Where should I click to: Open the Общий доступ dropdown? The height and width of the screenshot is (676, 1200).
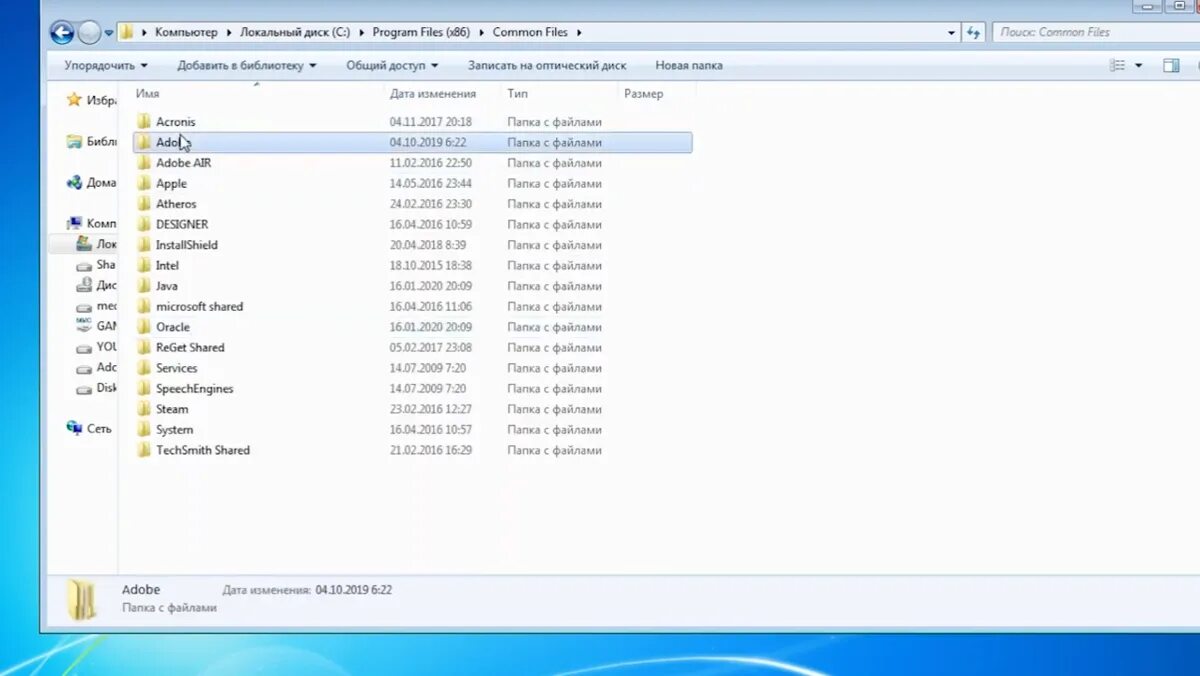[392, 64]
